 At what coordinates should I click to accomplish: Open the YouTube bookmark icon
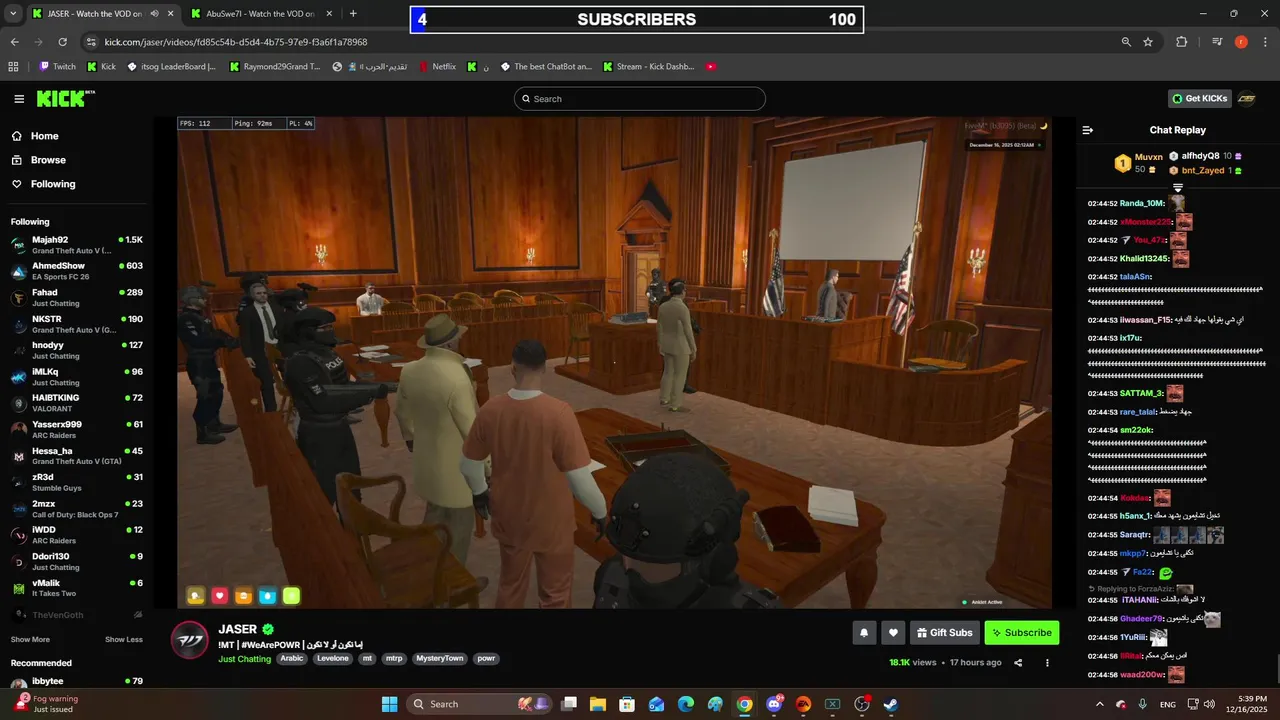(710, 67)
